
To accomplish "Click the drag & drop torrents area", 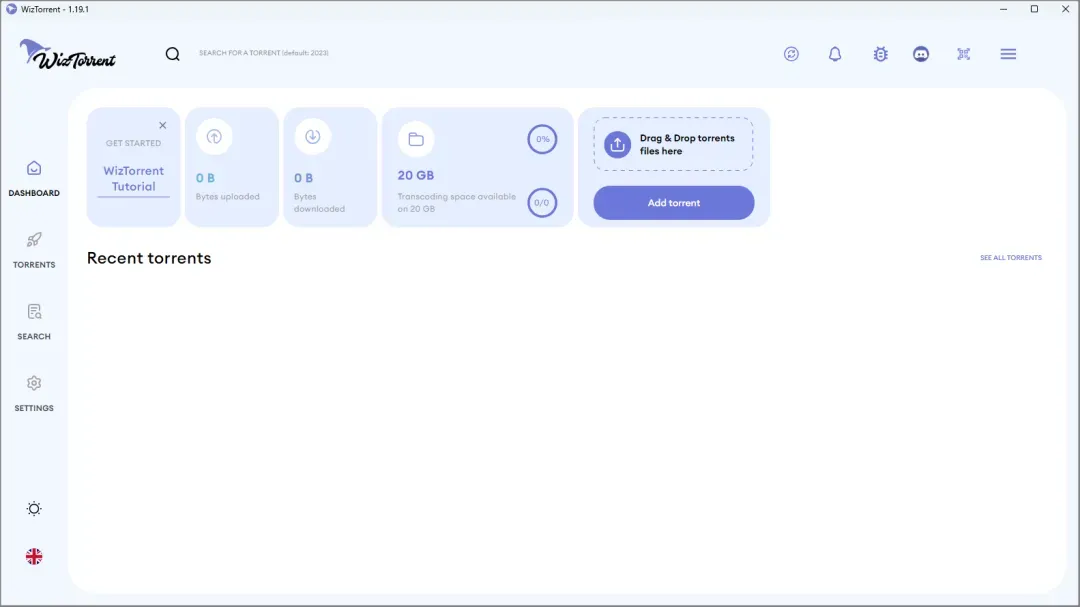I will (674, 144).
